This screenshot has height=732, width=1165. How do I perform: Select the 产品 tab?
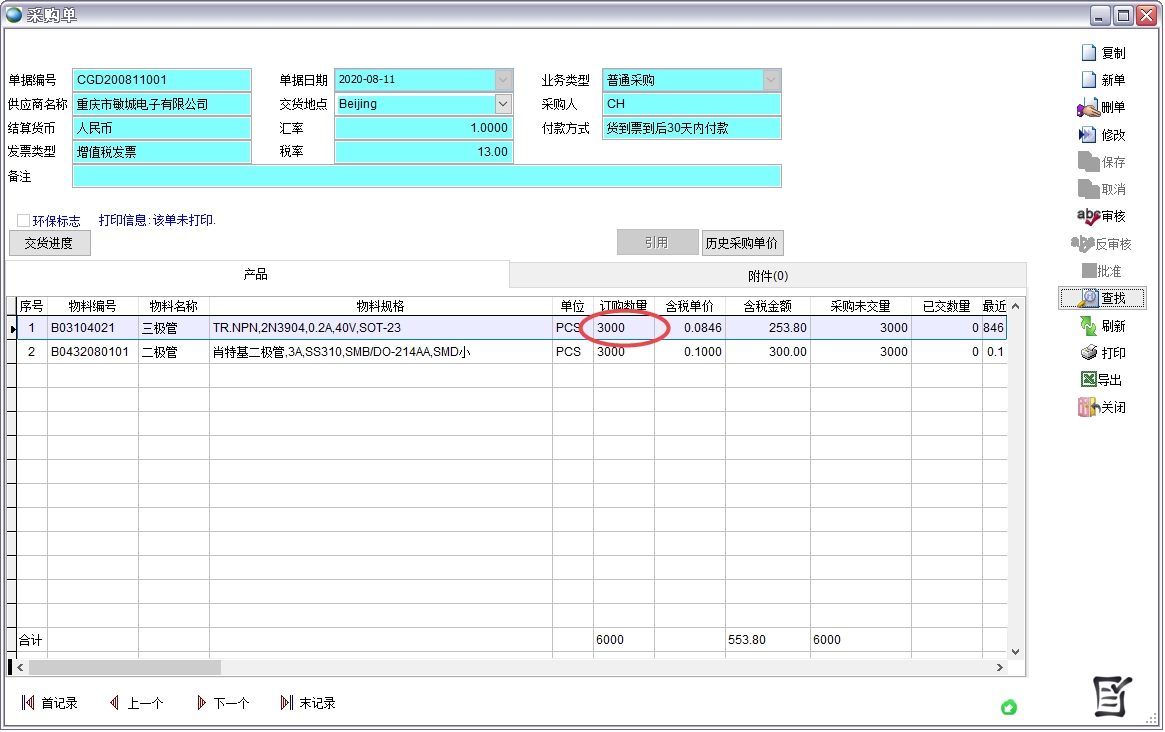pos(256,275)
